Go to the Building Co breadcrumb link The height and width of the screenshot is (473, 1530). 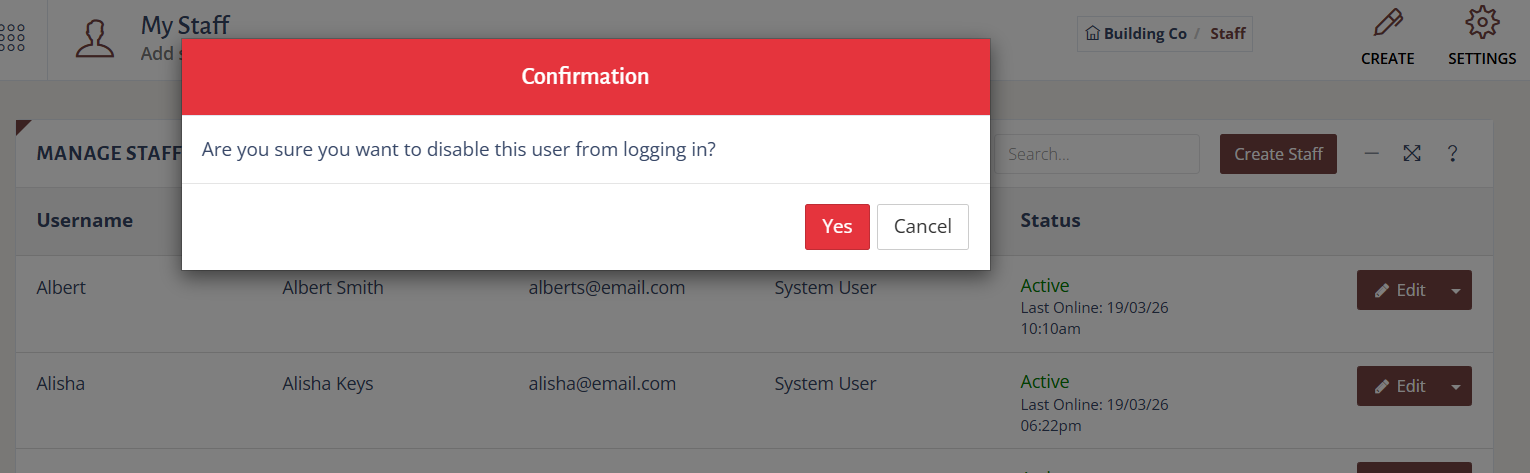click(x=1144, y=34)
